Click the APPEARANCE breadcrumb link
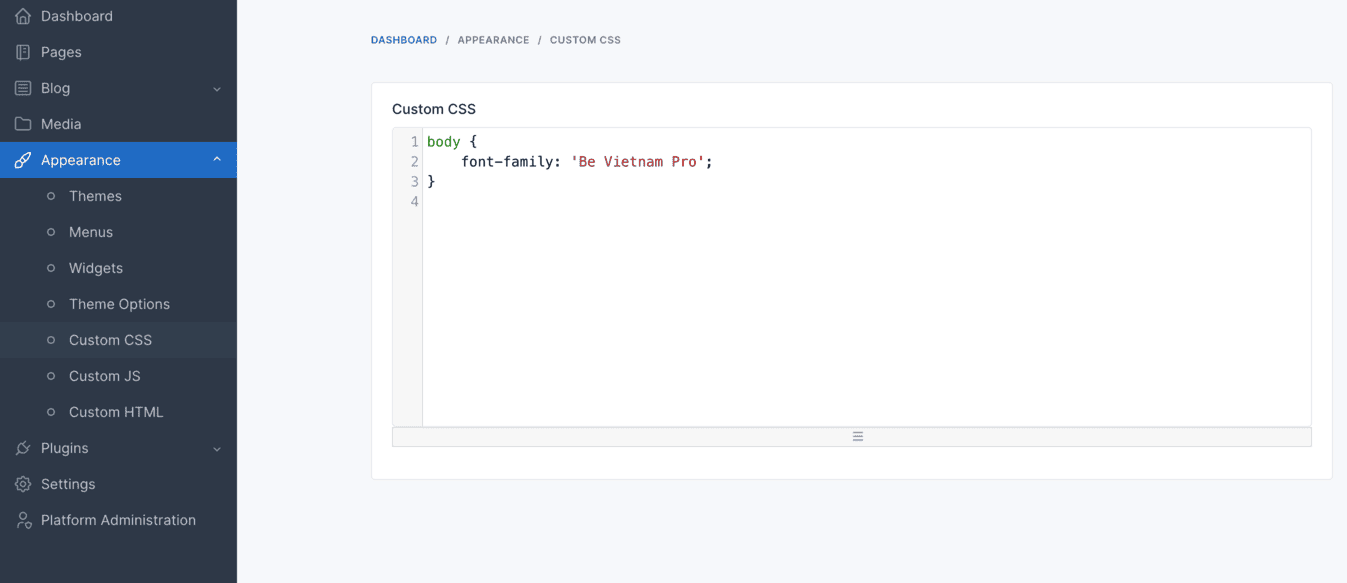Screen dimensions: 1347x583 coord(493,39)
